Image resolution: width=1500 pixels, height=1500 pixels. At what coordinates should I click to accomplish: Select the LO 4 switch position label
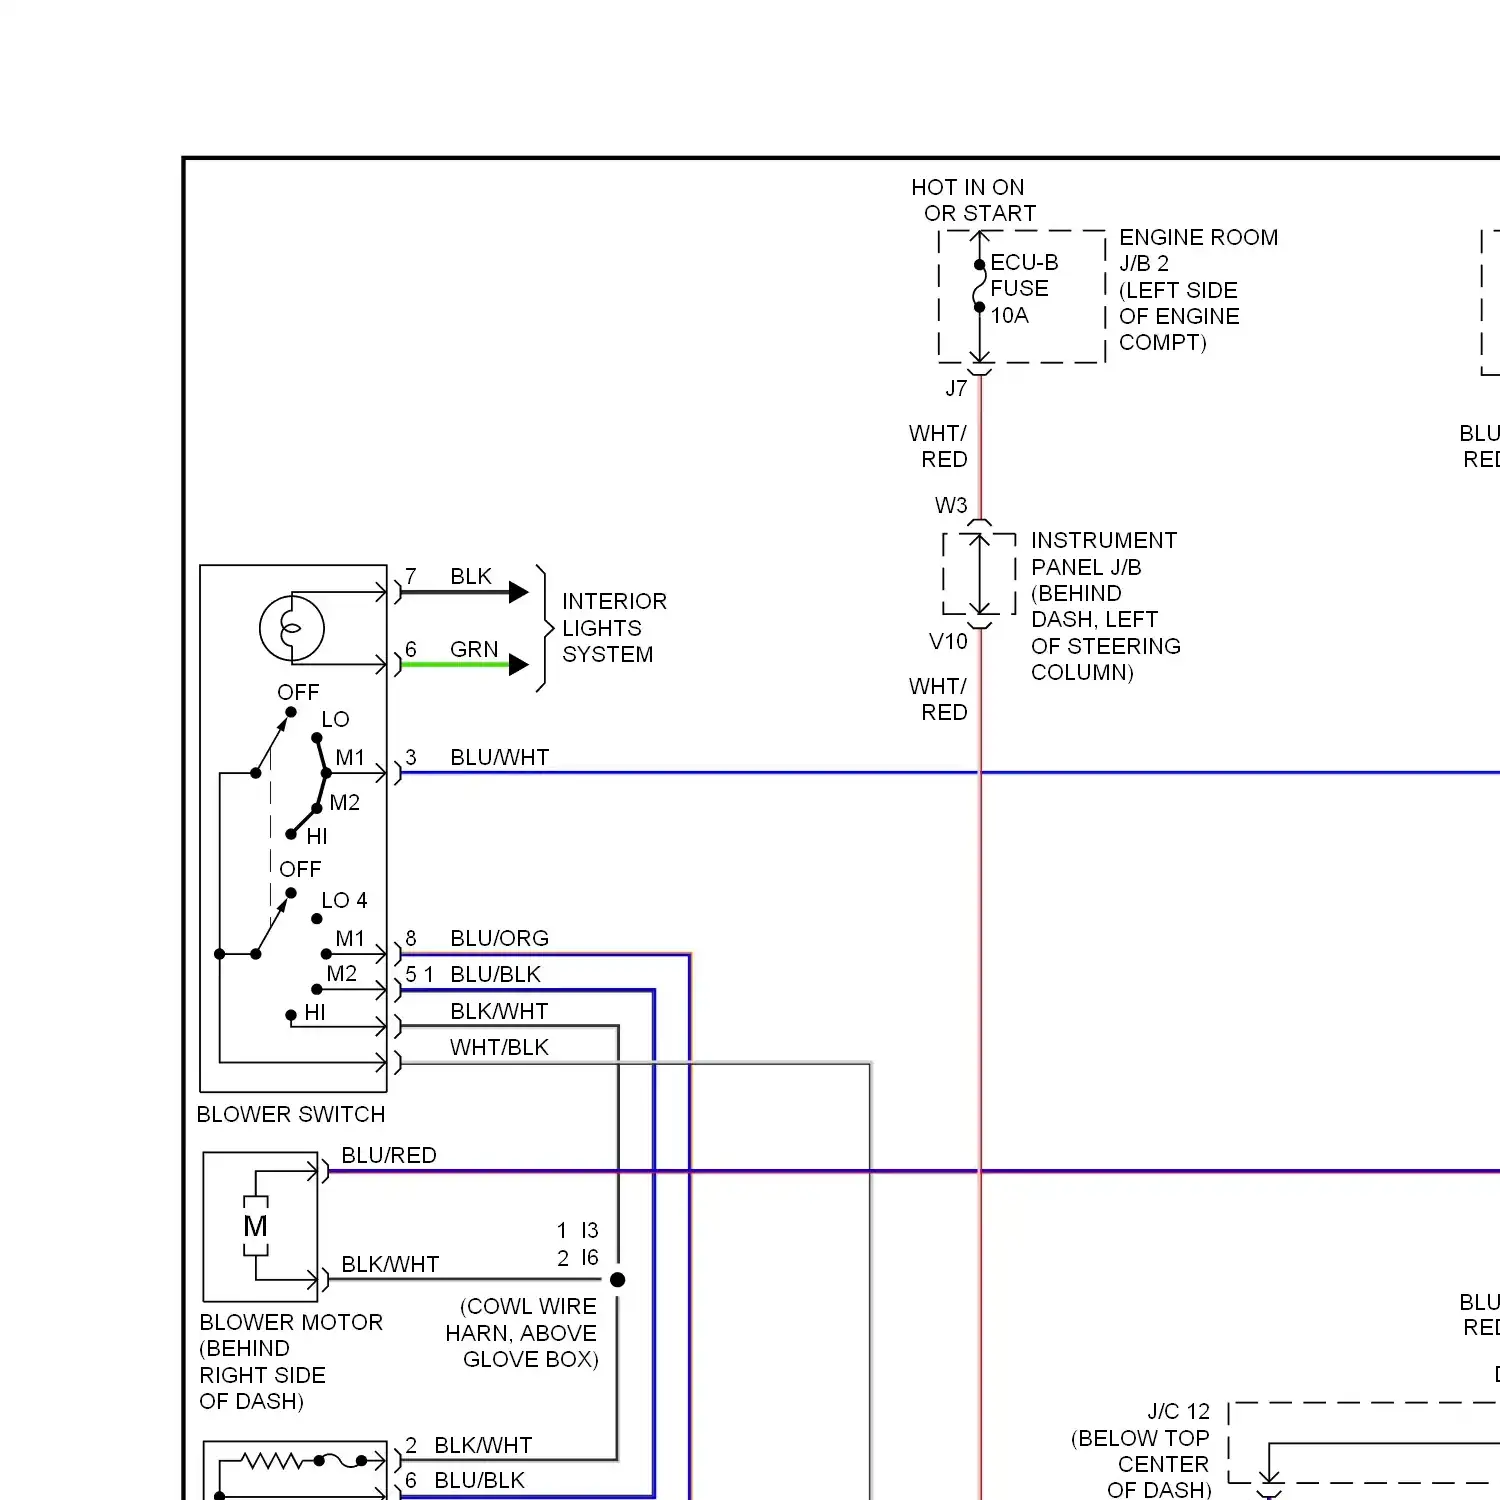pos(344,901)
